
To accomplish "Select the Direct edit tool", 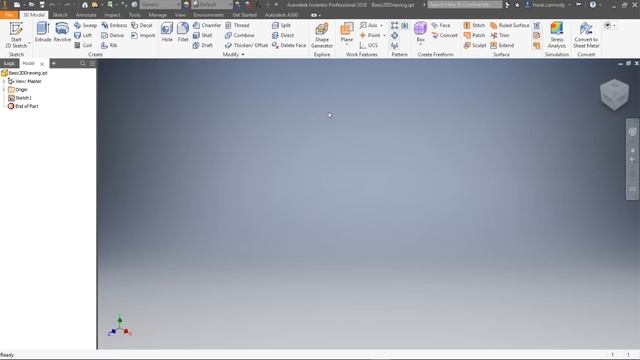I will tap(283, 36).
